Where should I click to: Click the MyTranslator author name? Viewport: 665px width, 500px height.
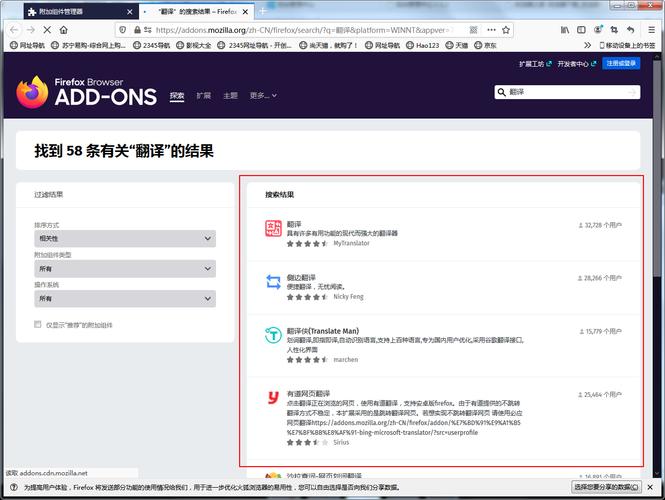point(351,243)
